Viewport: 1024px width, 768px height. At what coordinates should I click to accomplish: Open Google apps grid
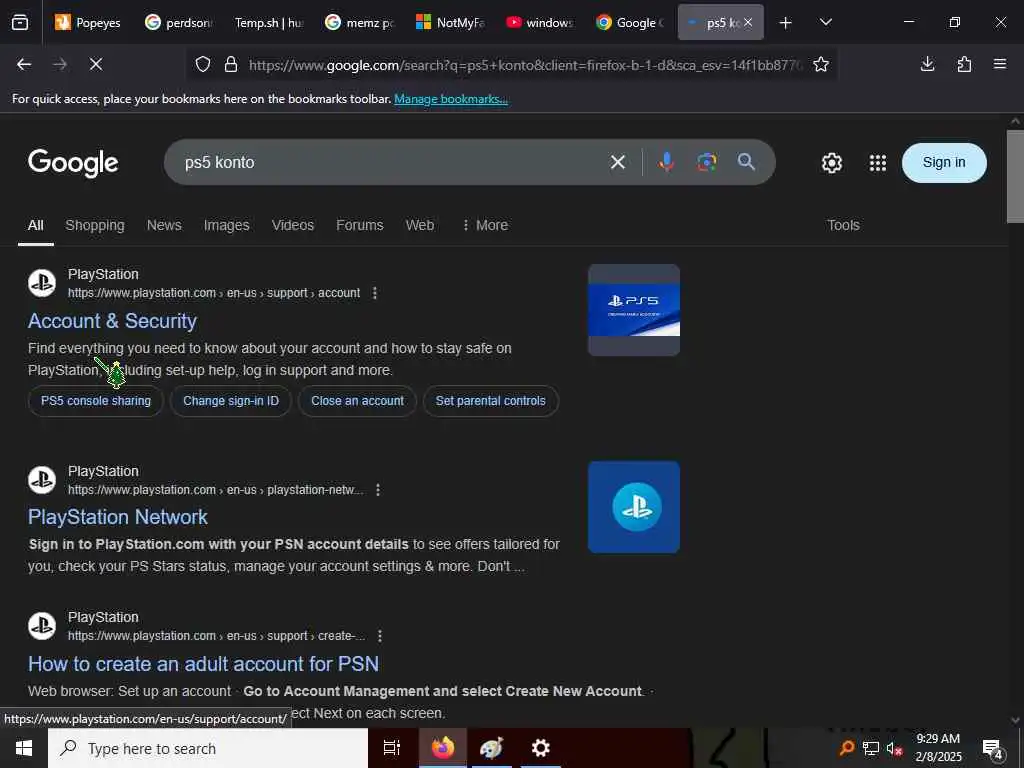coord(878,163)
